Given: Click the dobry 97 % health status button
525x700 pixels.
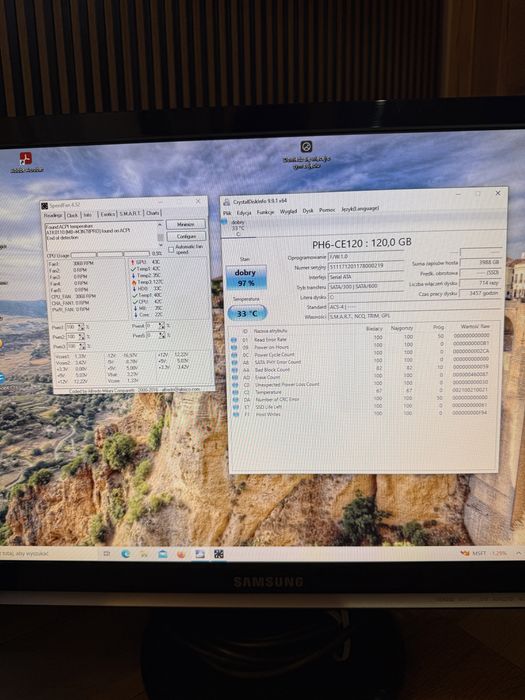Looking at the screenshot, I should [x=246, y=278].
